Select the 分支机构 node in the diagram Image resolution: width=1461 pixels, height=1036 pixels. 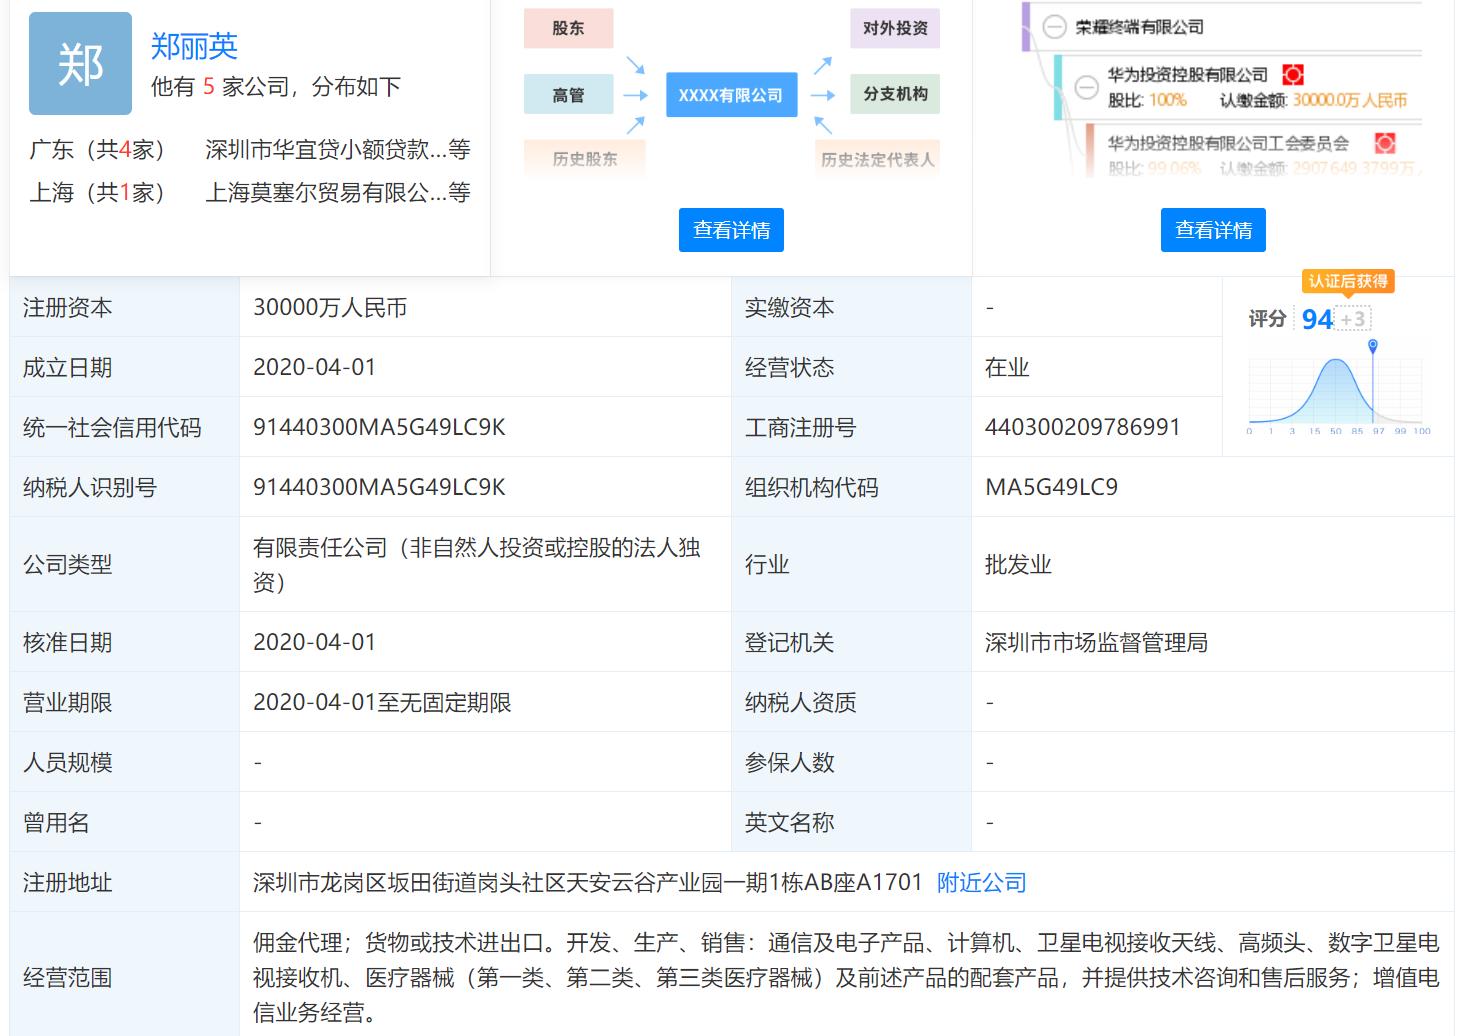click(x=895, y=94)
